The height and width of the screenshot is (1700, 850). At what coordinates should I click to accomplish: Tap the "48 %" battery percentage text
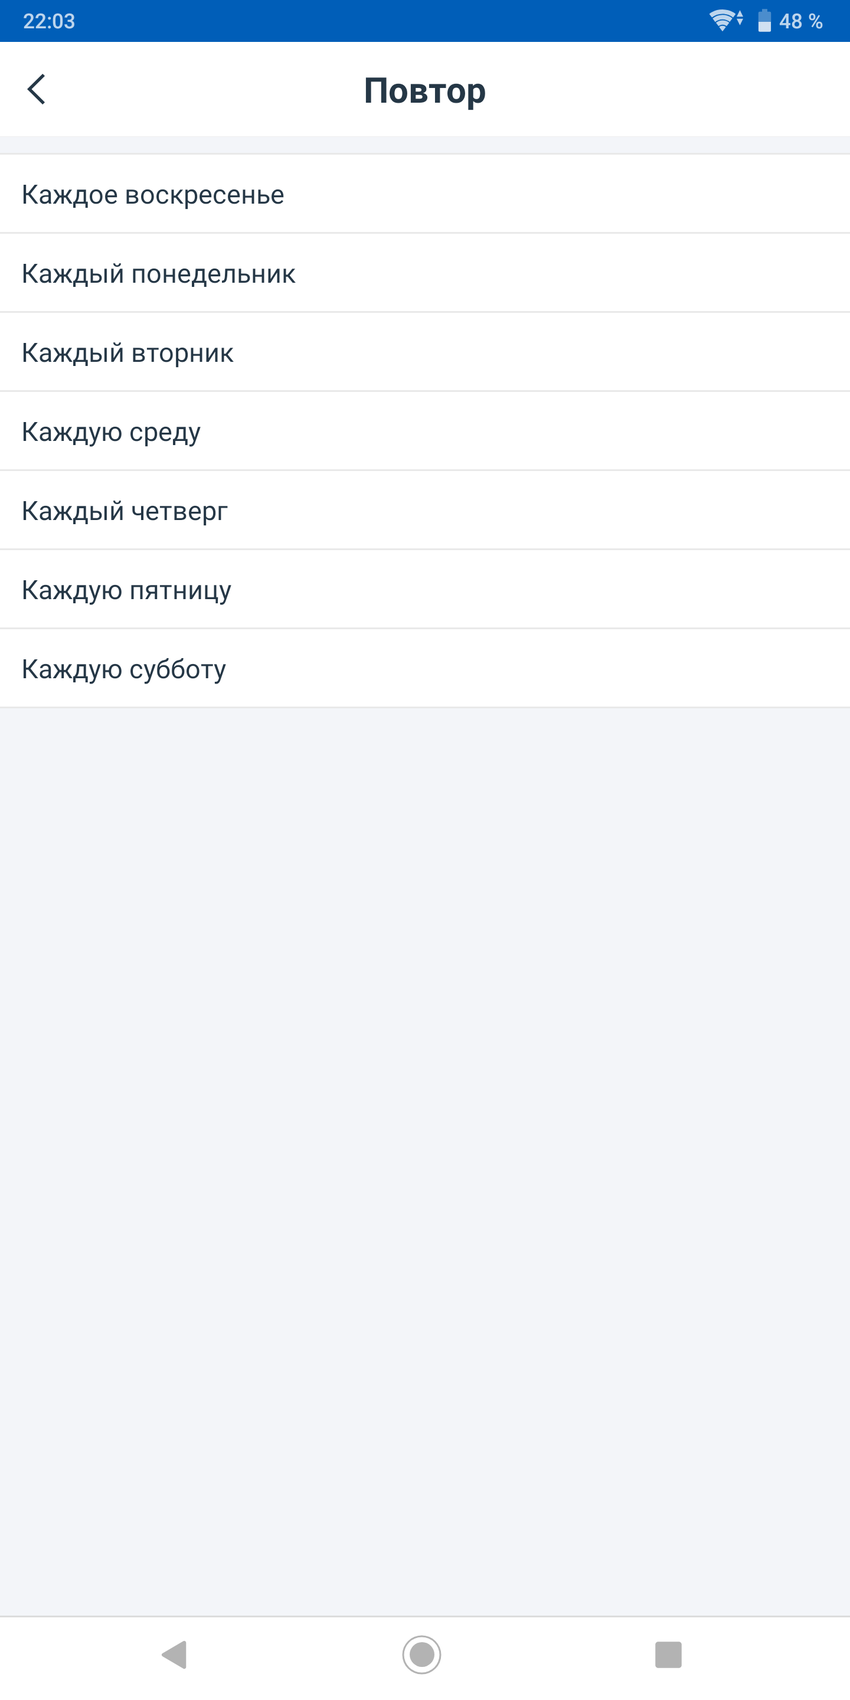[801, 21]
